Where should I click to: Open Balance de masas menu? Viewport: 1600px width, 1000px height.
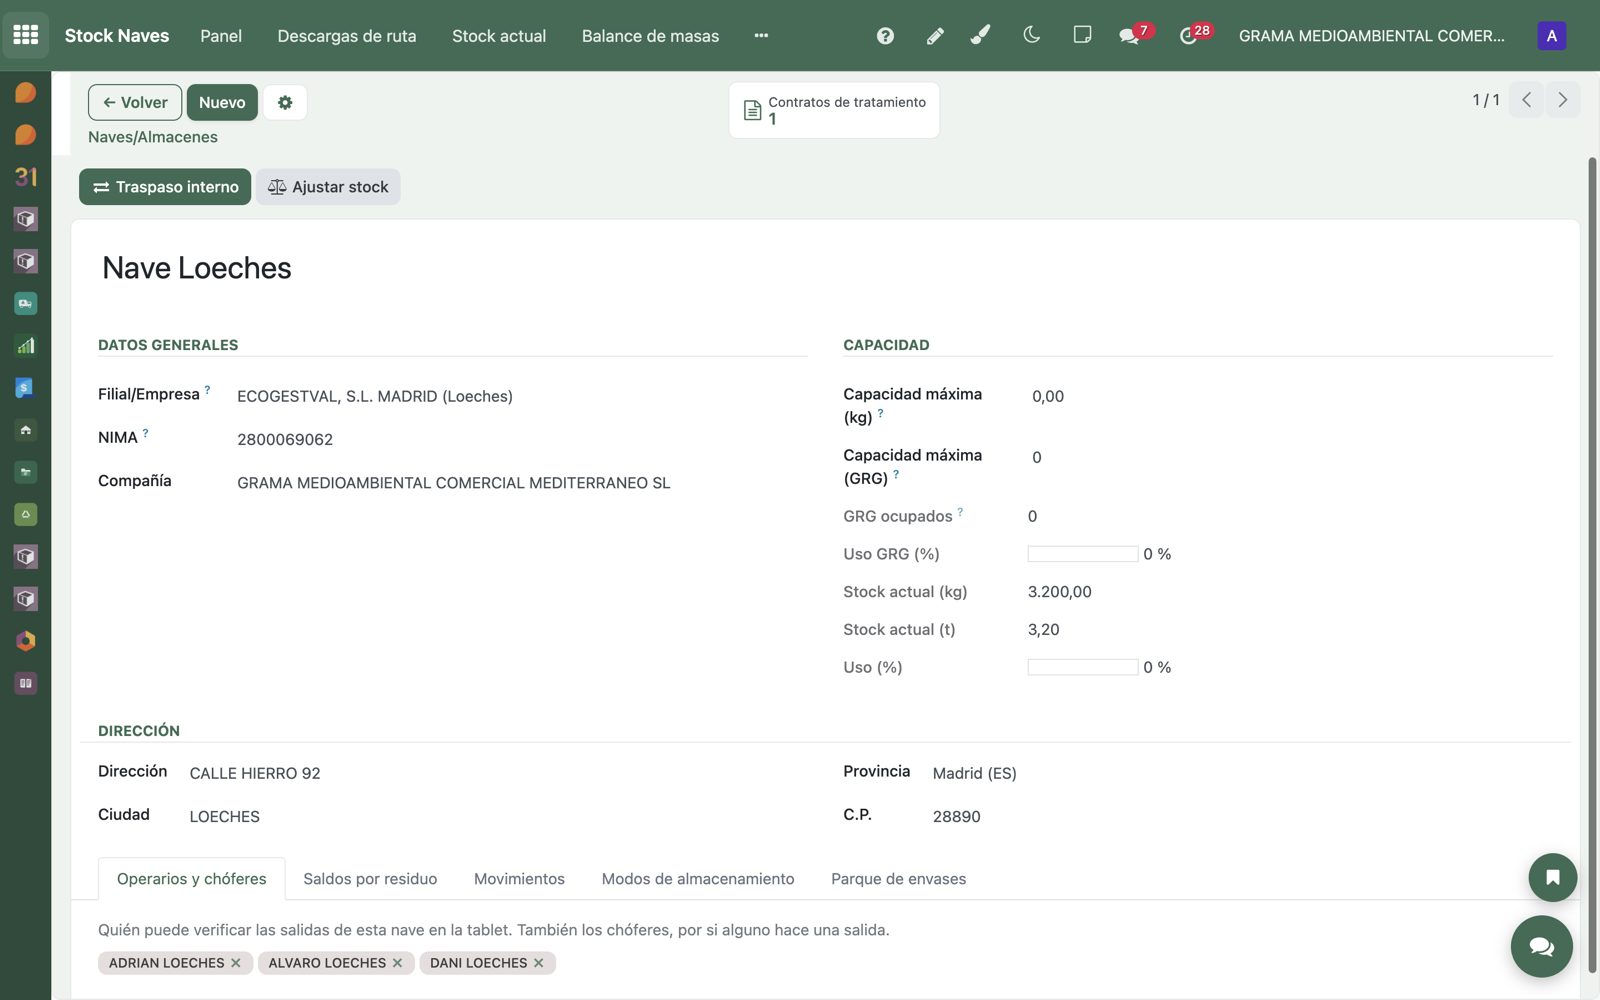650,36
